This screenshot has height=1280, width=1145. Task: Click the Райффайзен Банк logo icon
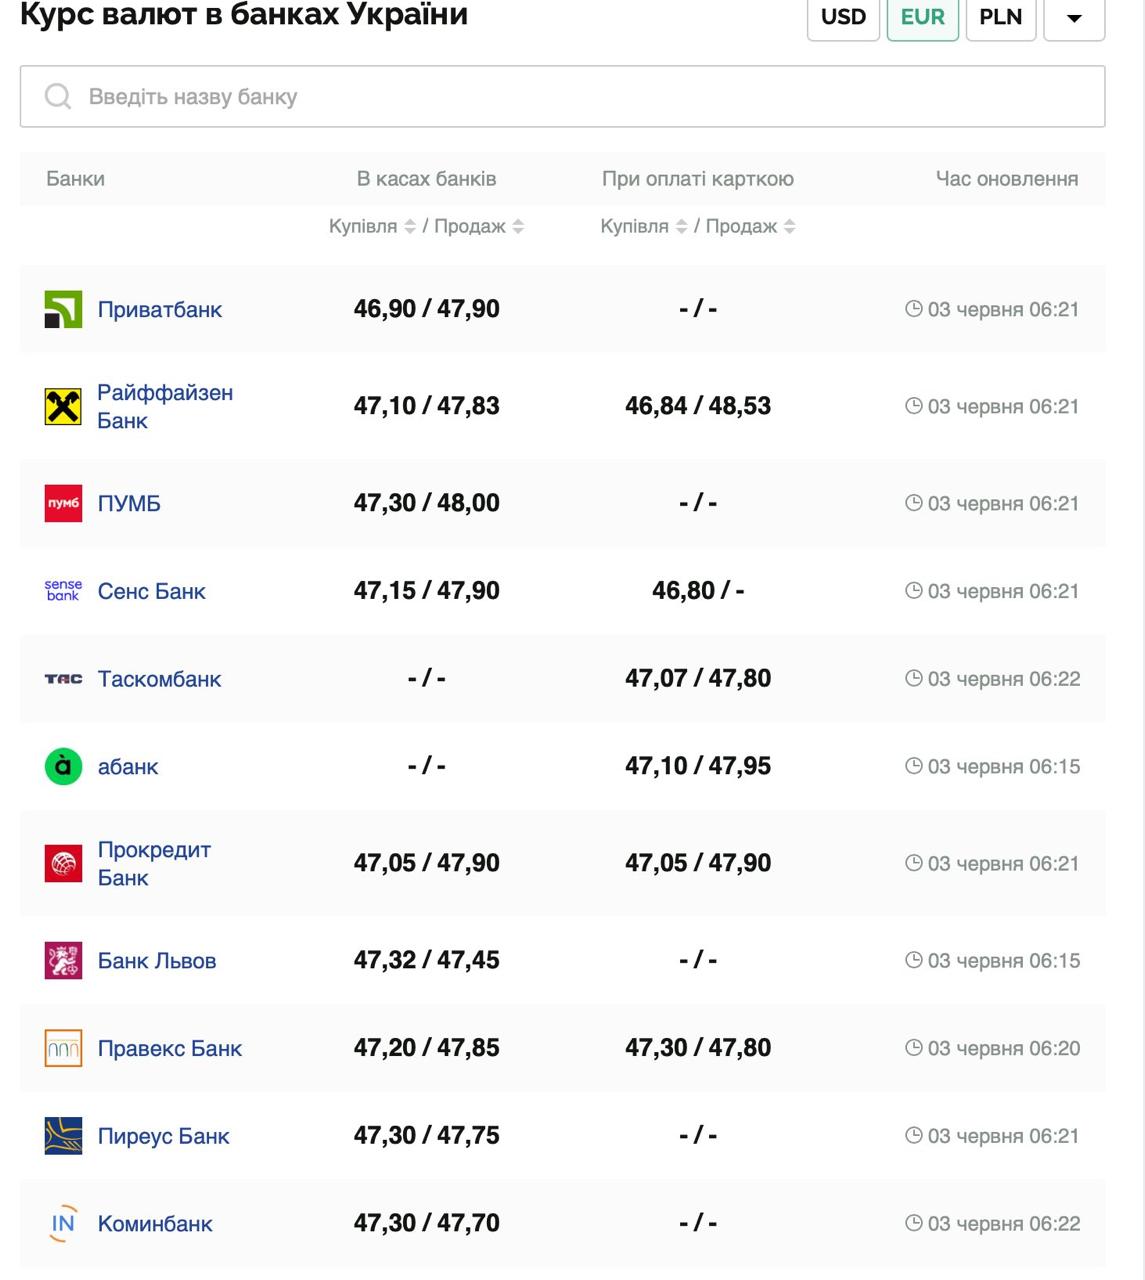pyautogui.click(x=63, y=407)
